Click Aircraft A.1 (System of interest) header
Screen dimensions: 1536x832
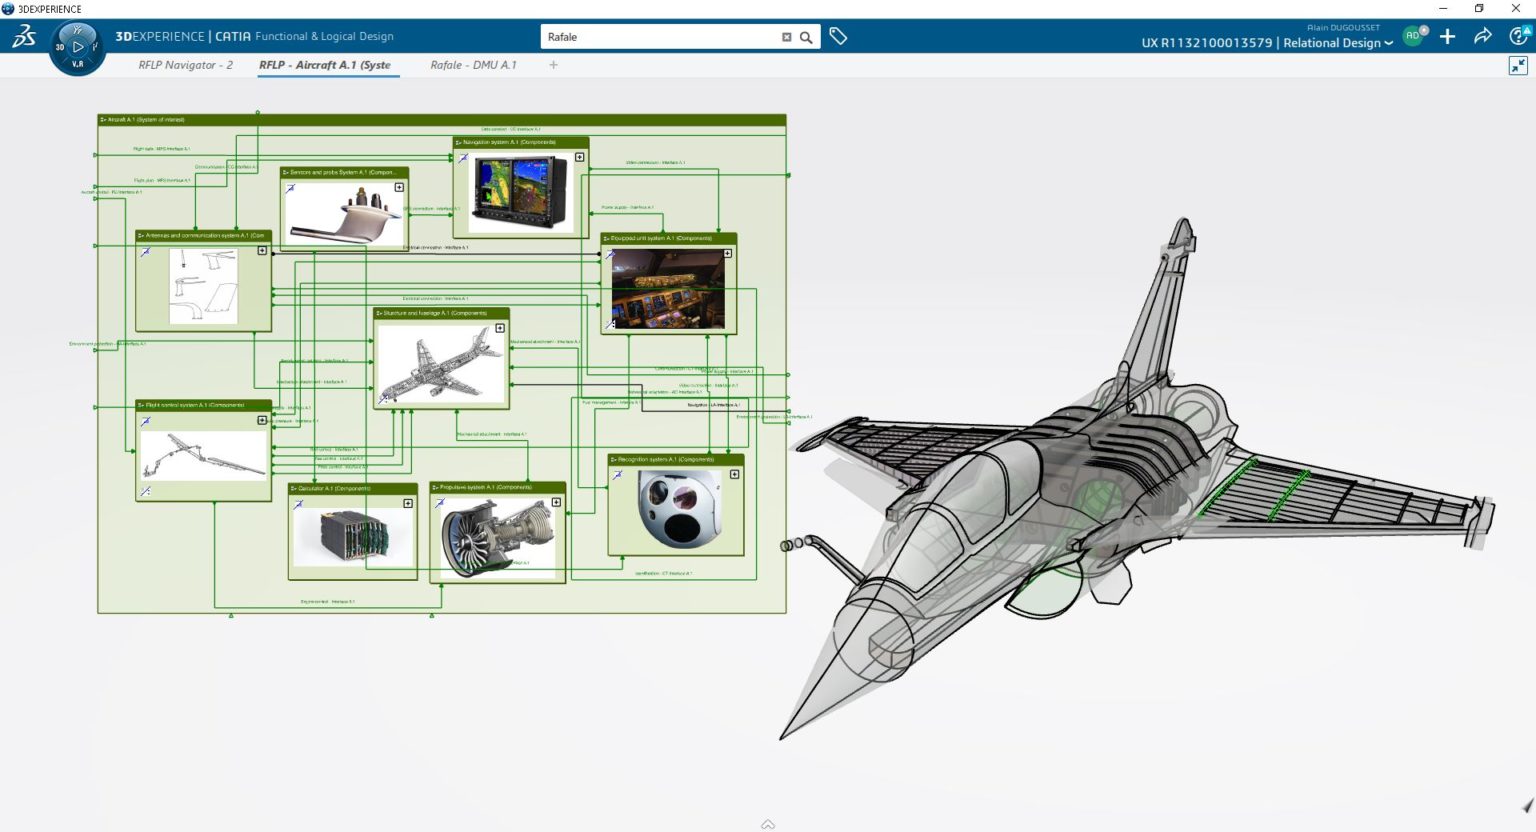point(442,120)
